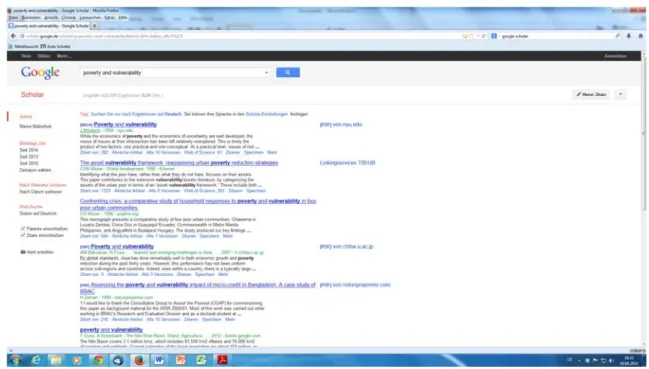Open the downloads arrow icon in Firefox toolbar

point(628,36)
